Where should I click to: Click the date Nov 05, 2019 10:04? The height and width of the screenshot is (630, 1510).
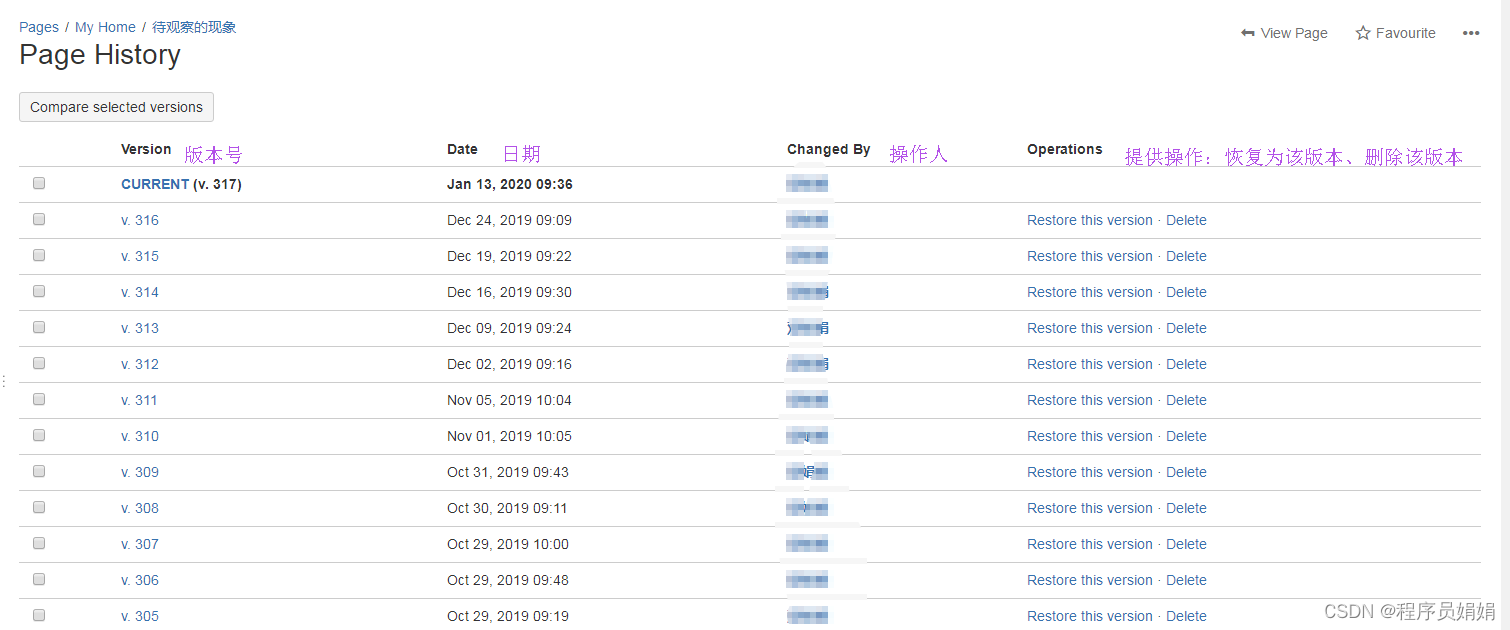coord(510,400)
